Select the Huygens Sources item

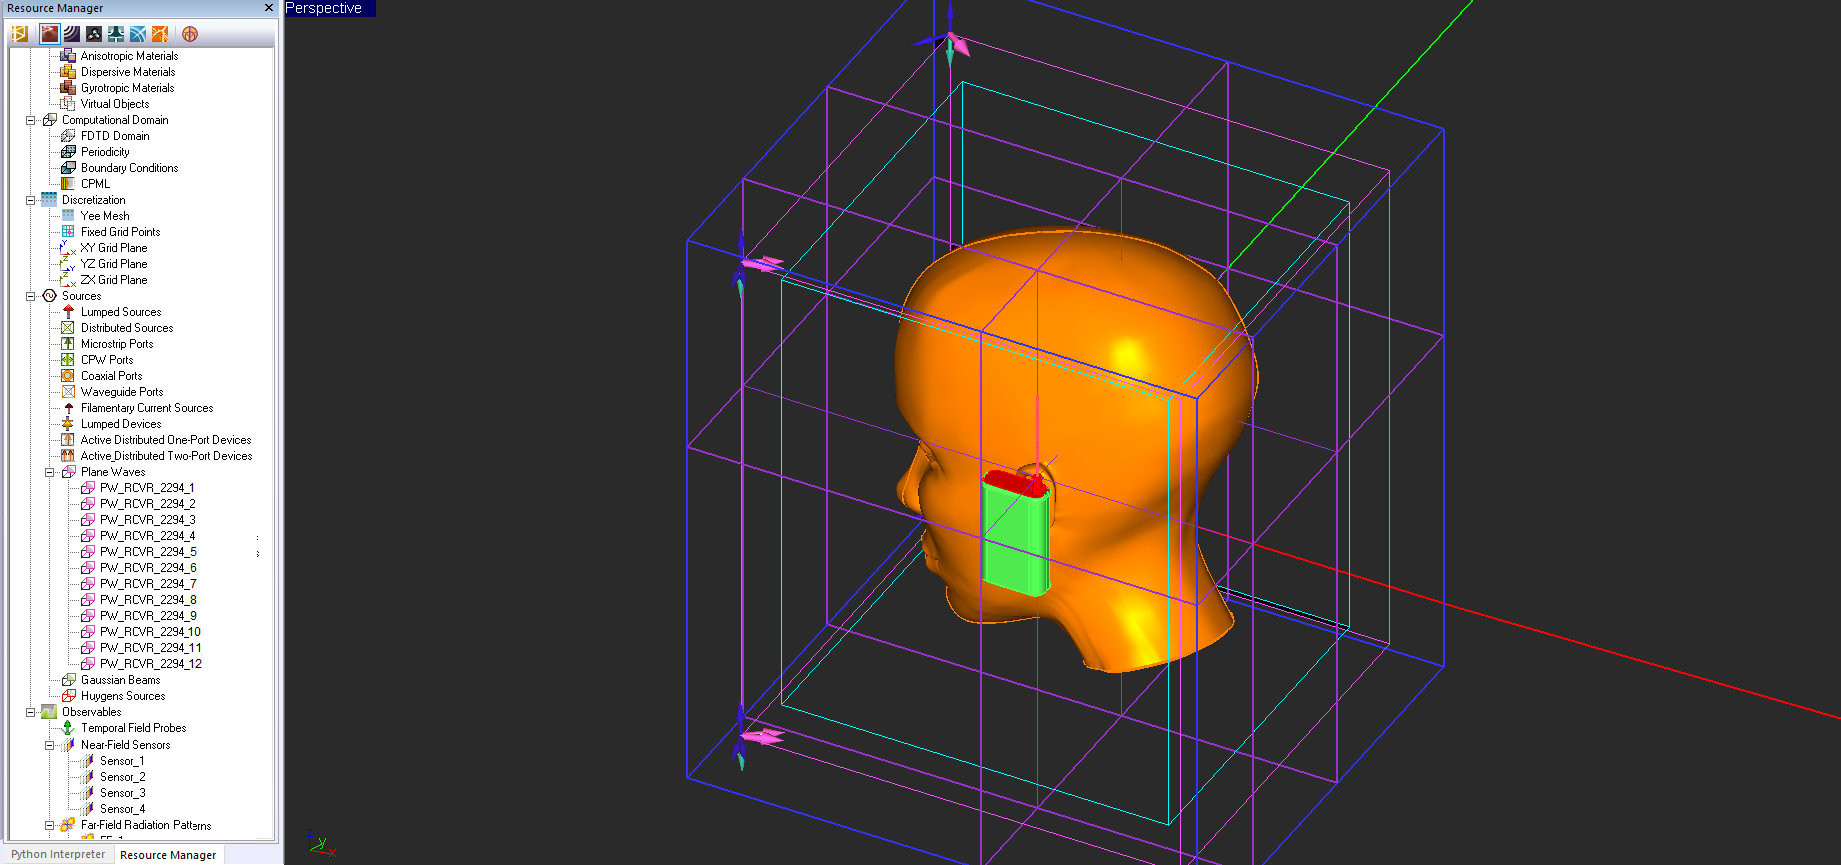point(123,696)
